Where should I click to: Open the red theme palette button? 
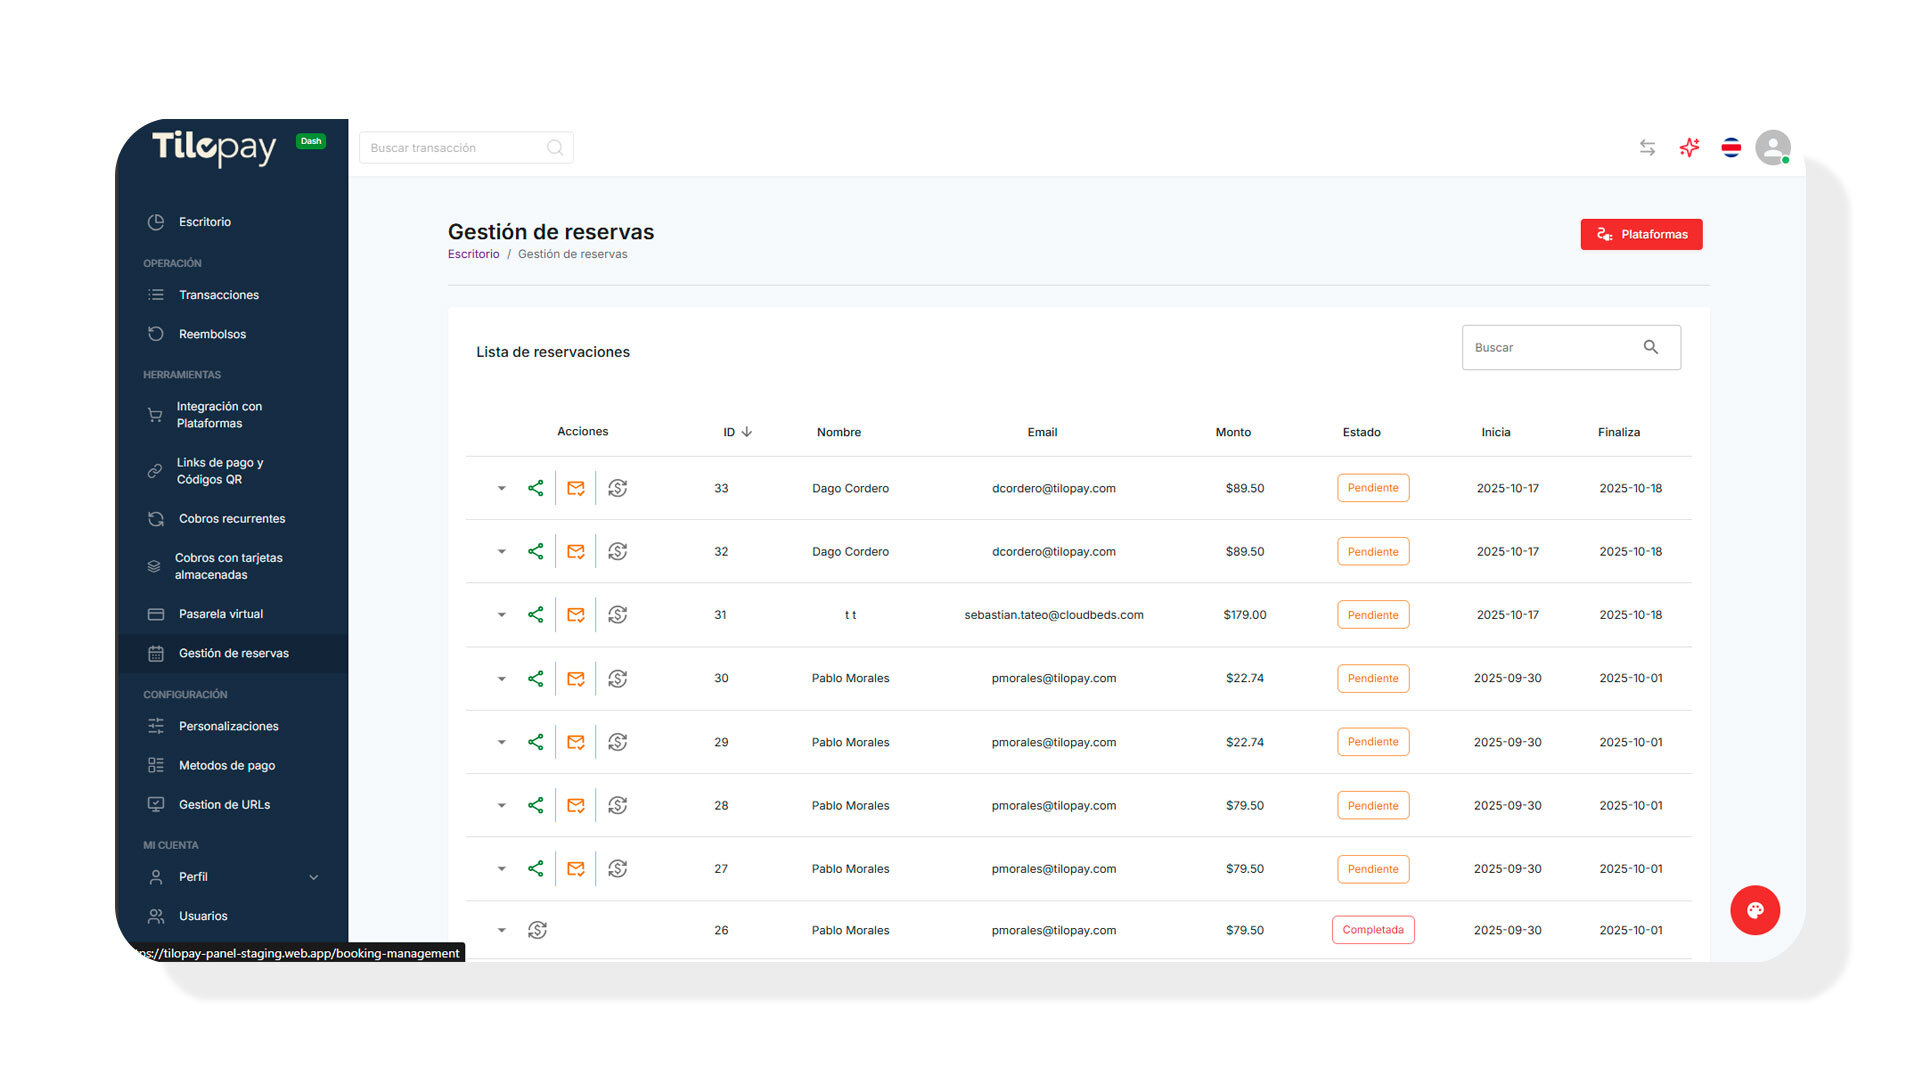tap(1755, 910)
